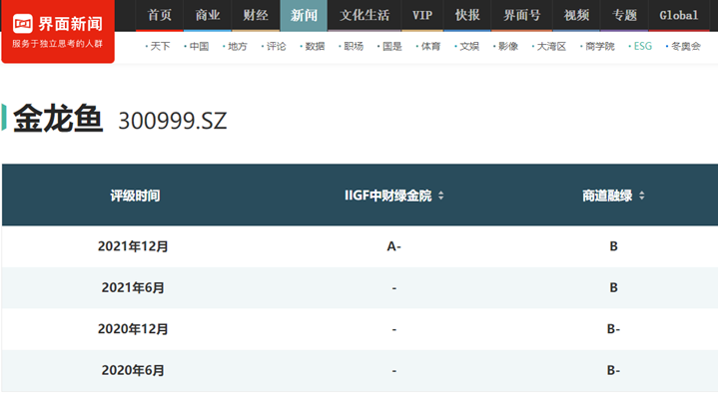Image resolution: width=718 pixels, height=394 pixels.
Task: Select the 2020年6月 date cell
Action: pos(133,370)
